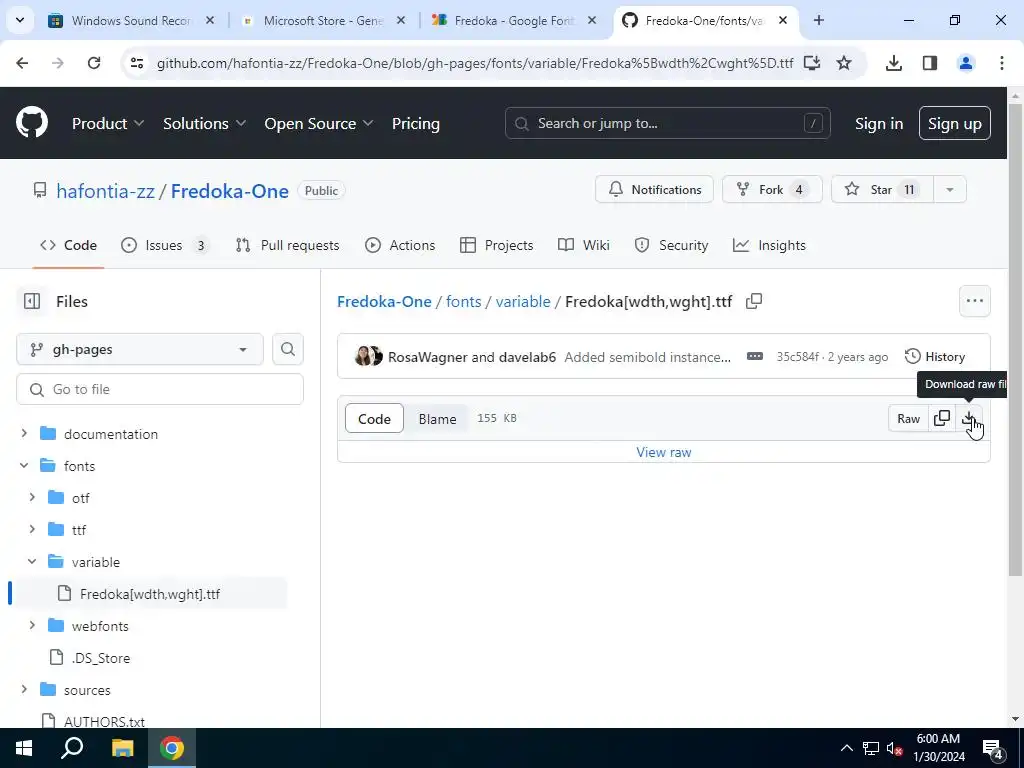Click the download raw file icon
The width and height of the screenshot is (1024, 768).
pos(970,419)
